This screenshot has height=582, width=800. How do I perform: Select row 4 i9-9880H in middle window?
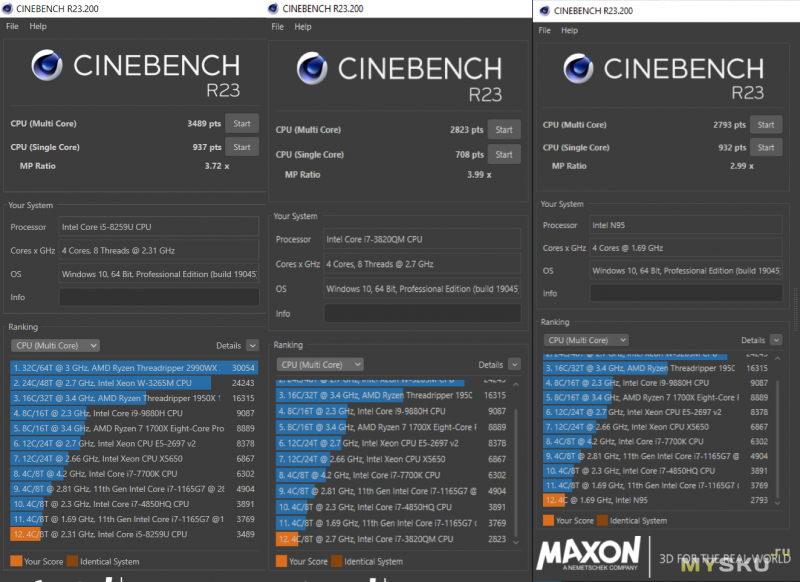(x=392, y=411)
